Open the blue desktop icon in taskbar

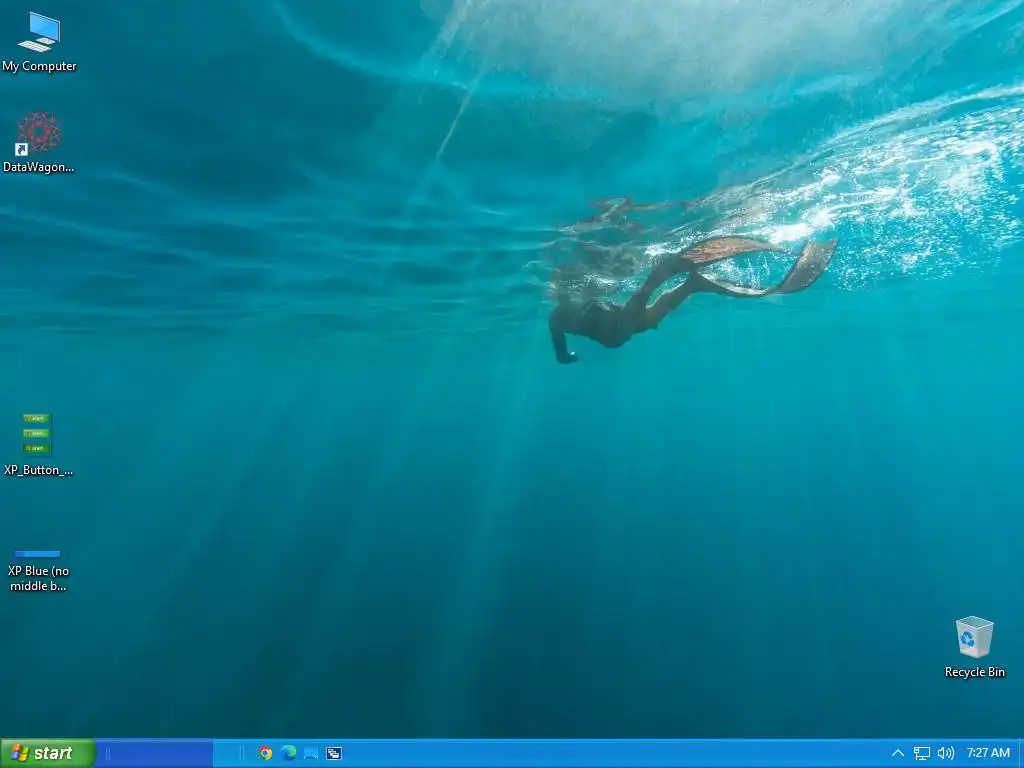pyautogui.click(x=311, y=753)
